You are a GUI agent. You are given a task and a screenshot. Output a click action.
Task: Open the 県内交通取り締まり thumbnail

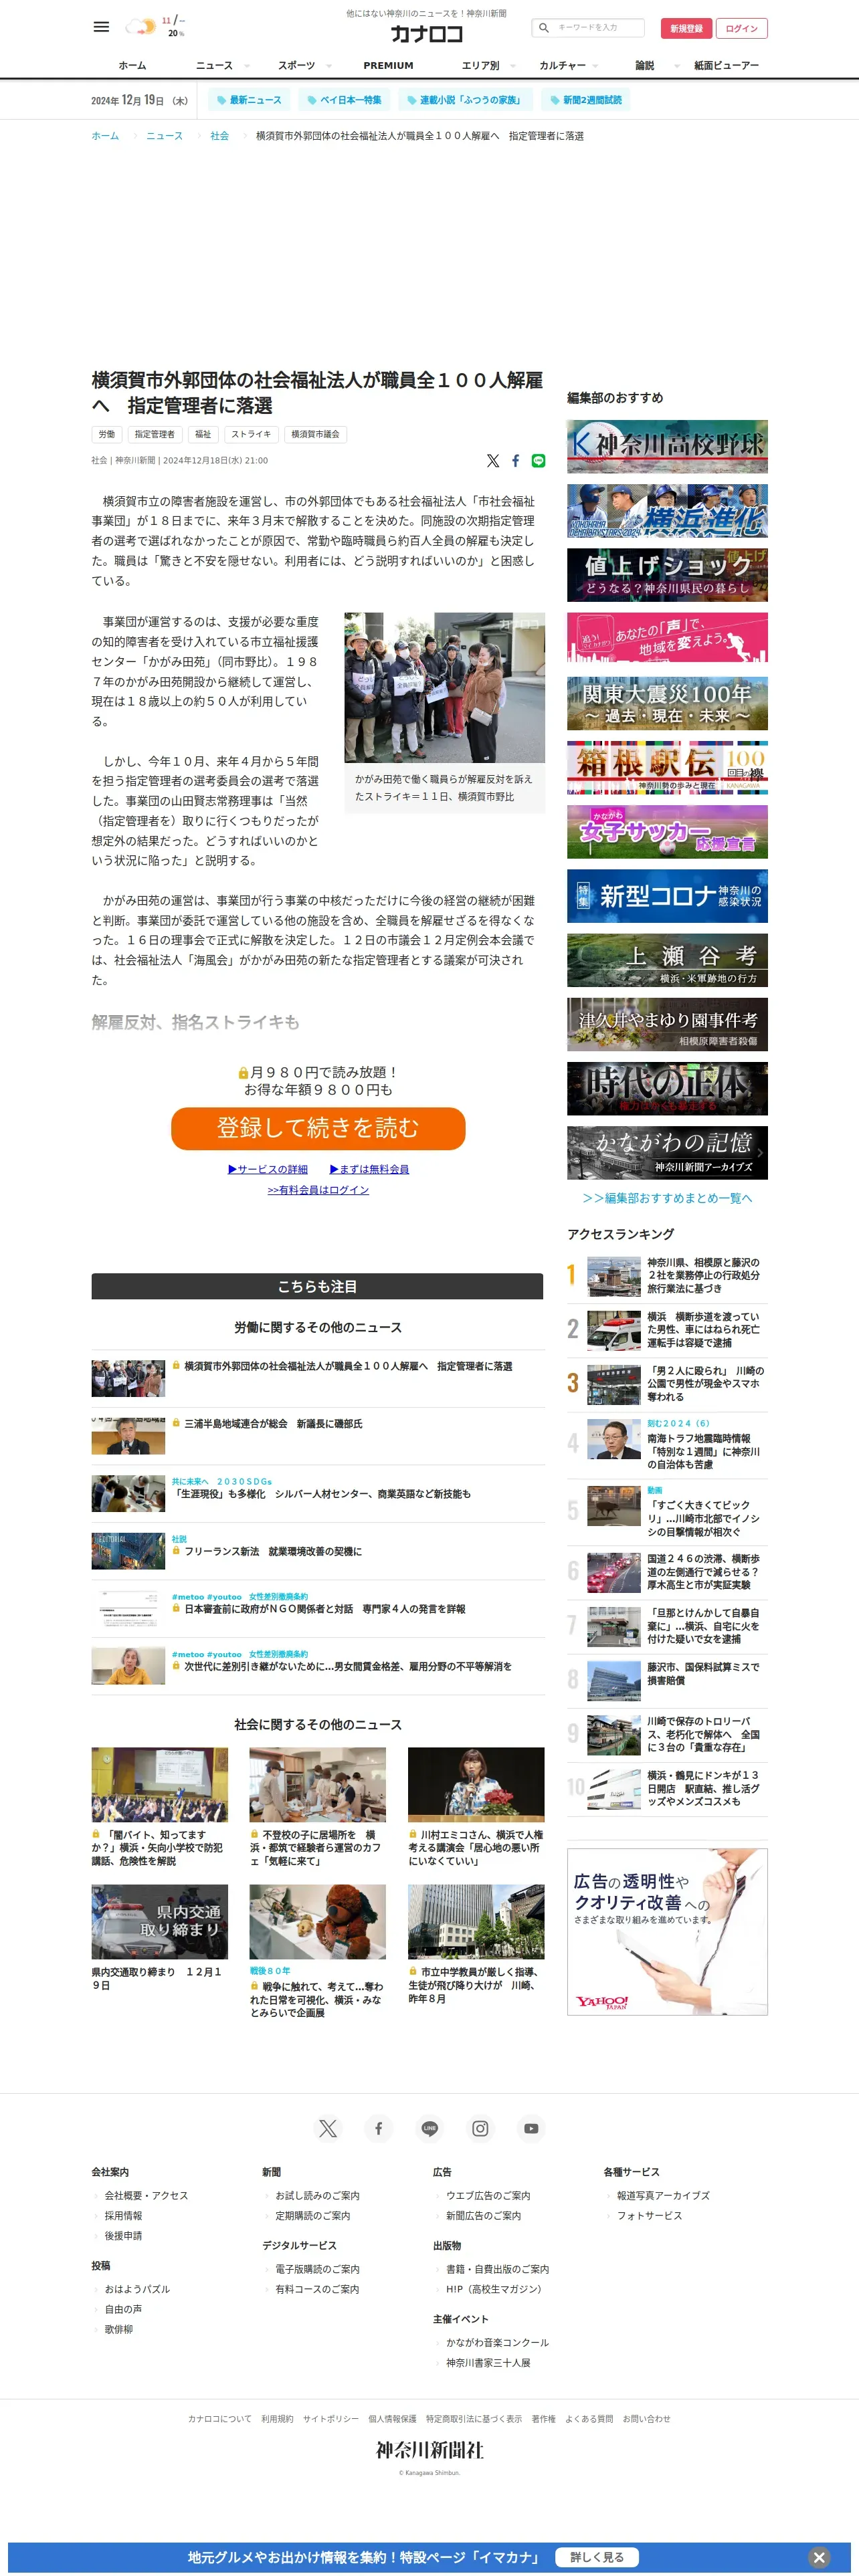click(159, 1922)
